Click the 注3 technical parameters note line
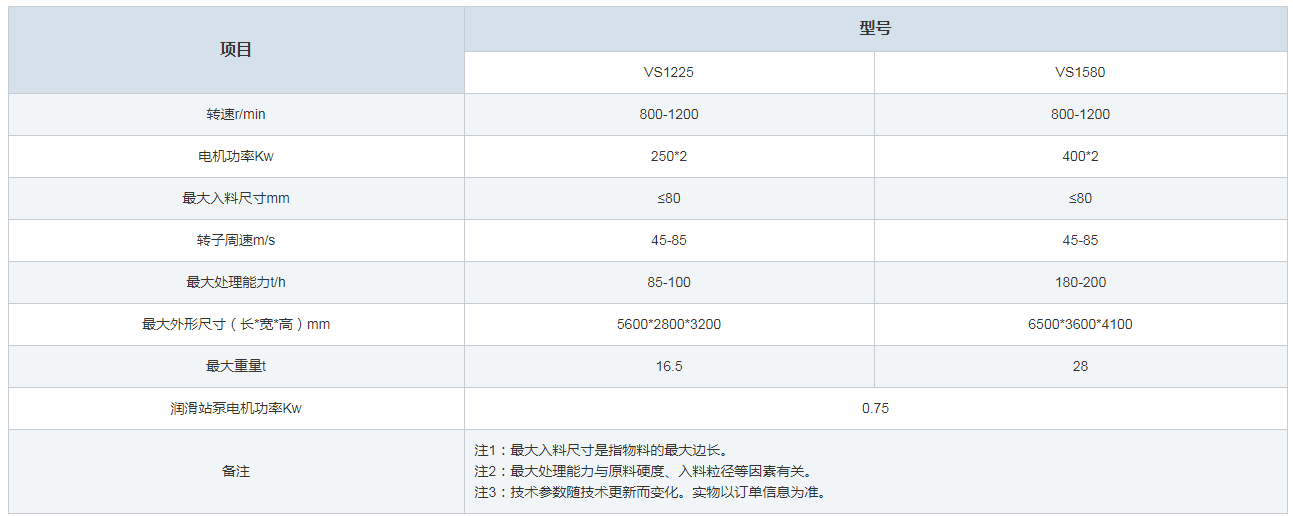The image size is (1293, 516). click(650, 492)
